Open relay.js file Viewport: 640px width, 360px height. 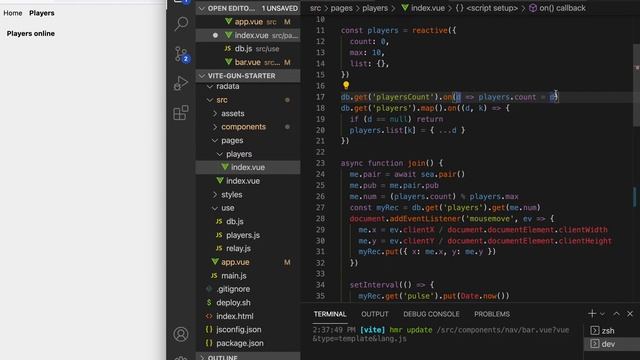(x=248, y=249)
